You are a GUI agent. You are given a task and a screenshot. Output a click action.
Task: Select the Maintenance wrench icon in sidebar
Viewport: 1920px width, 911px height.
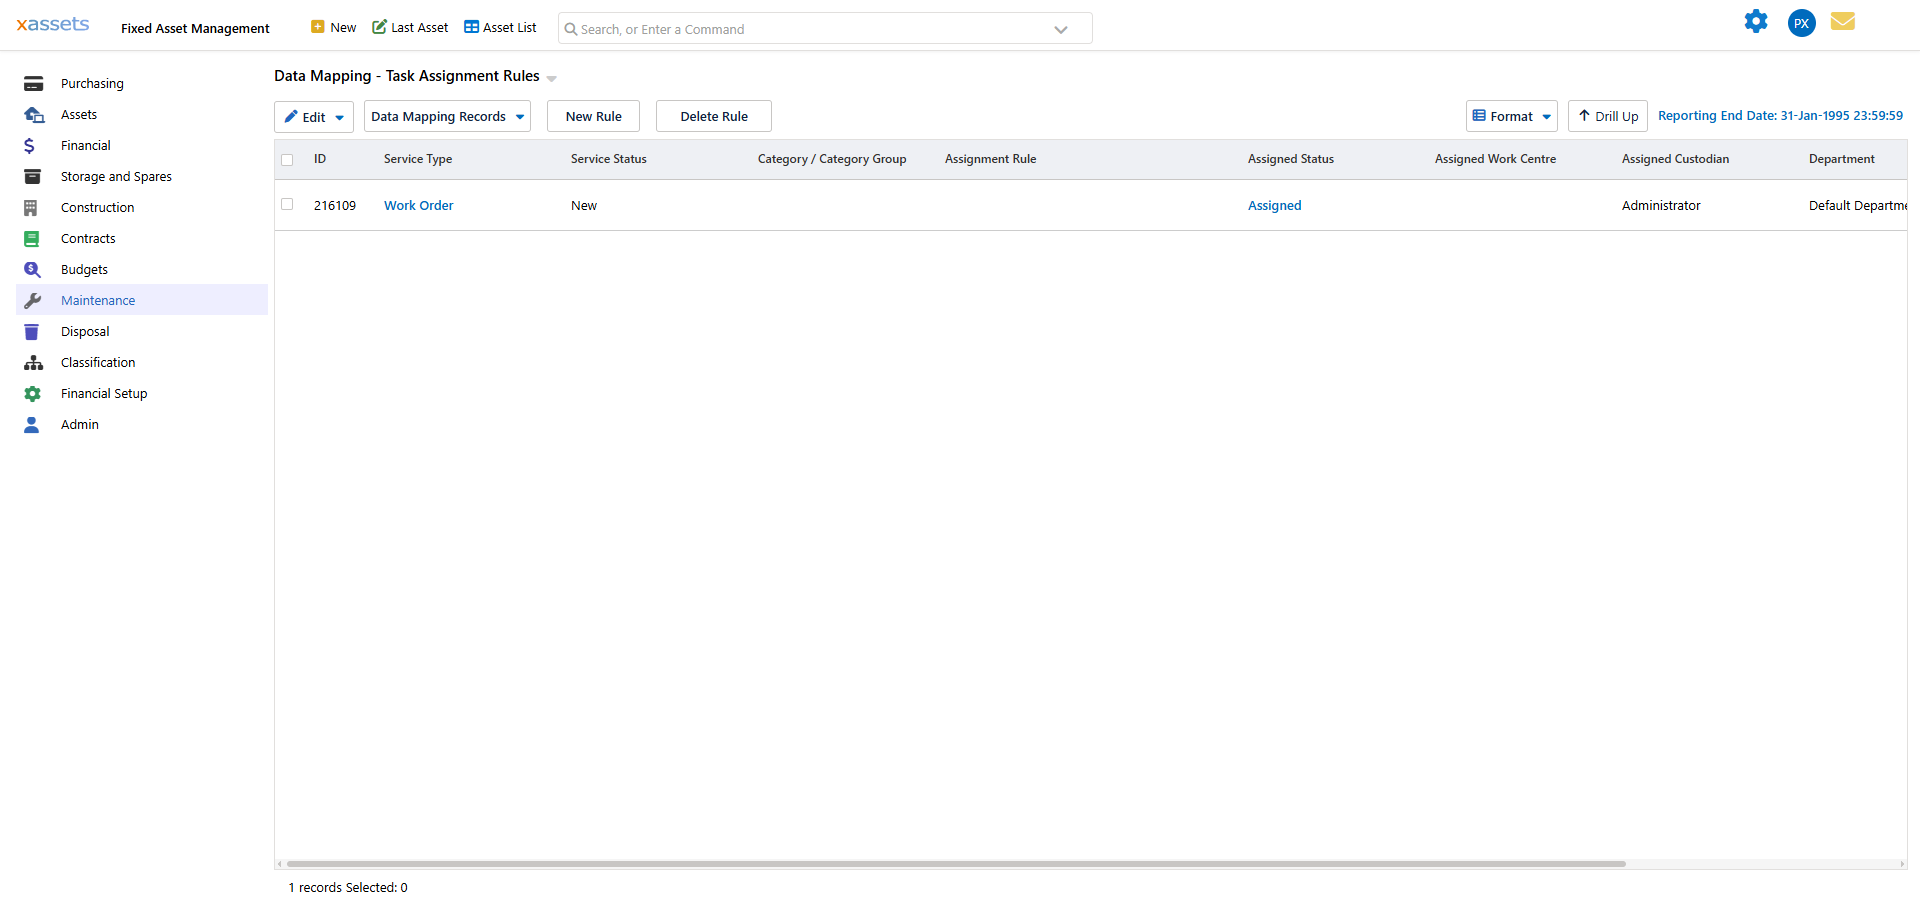[33, 300]
